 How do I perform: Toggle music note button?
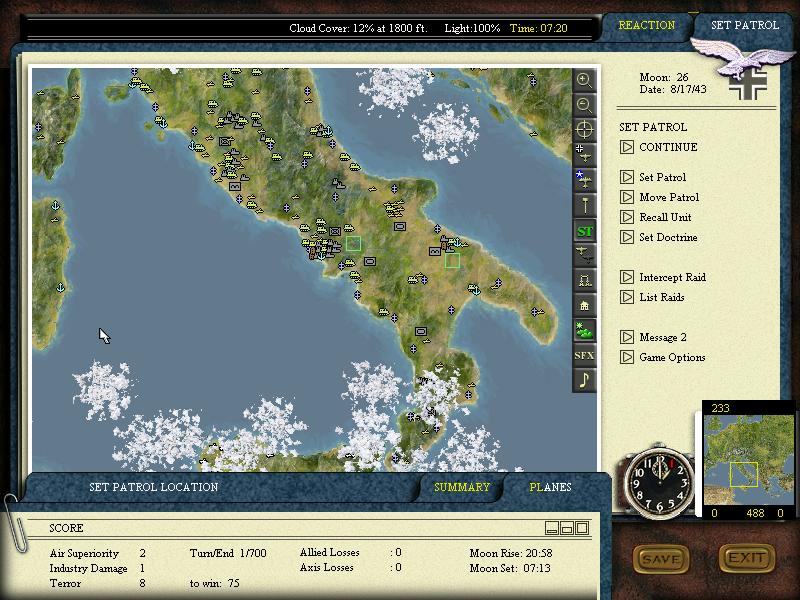pyautogui.click(x=584, y=380)
